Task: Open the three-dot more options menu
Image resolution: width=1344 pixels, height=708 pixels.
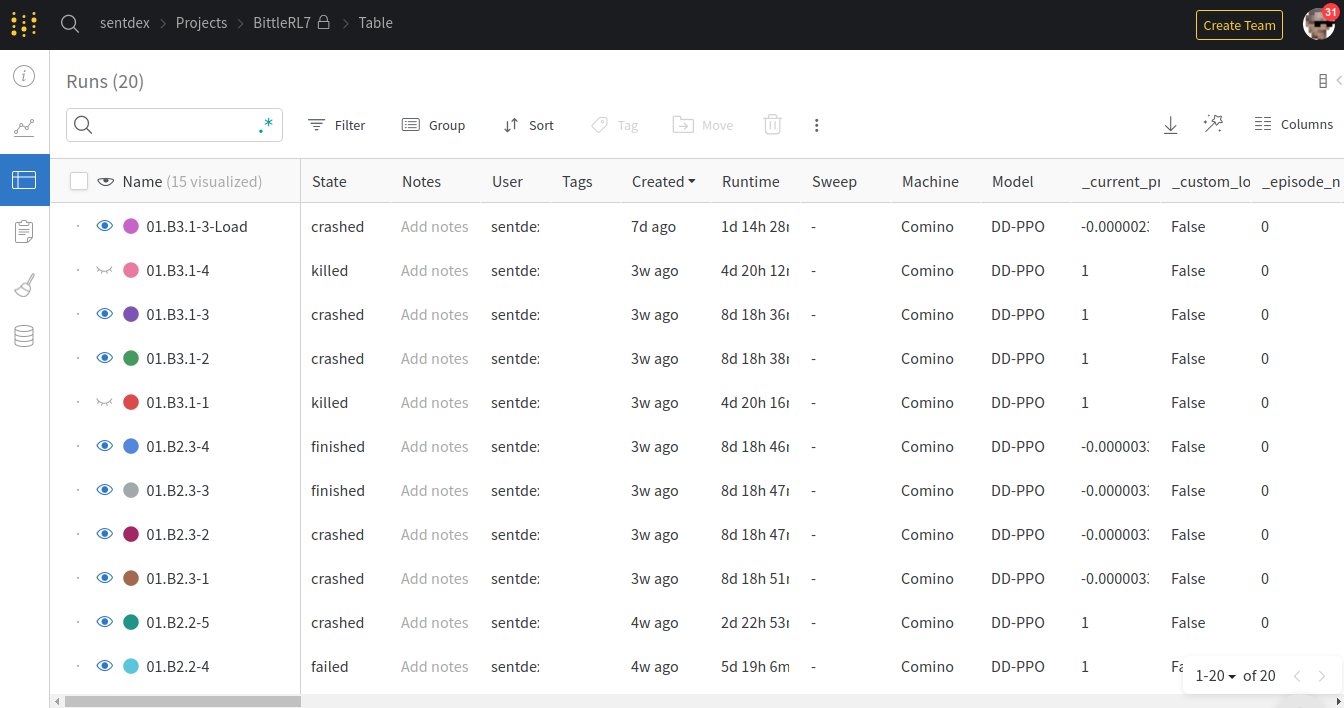Action: pos(816,125)
